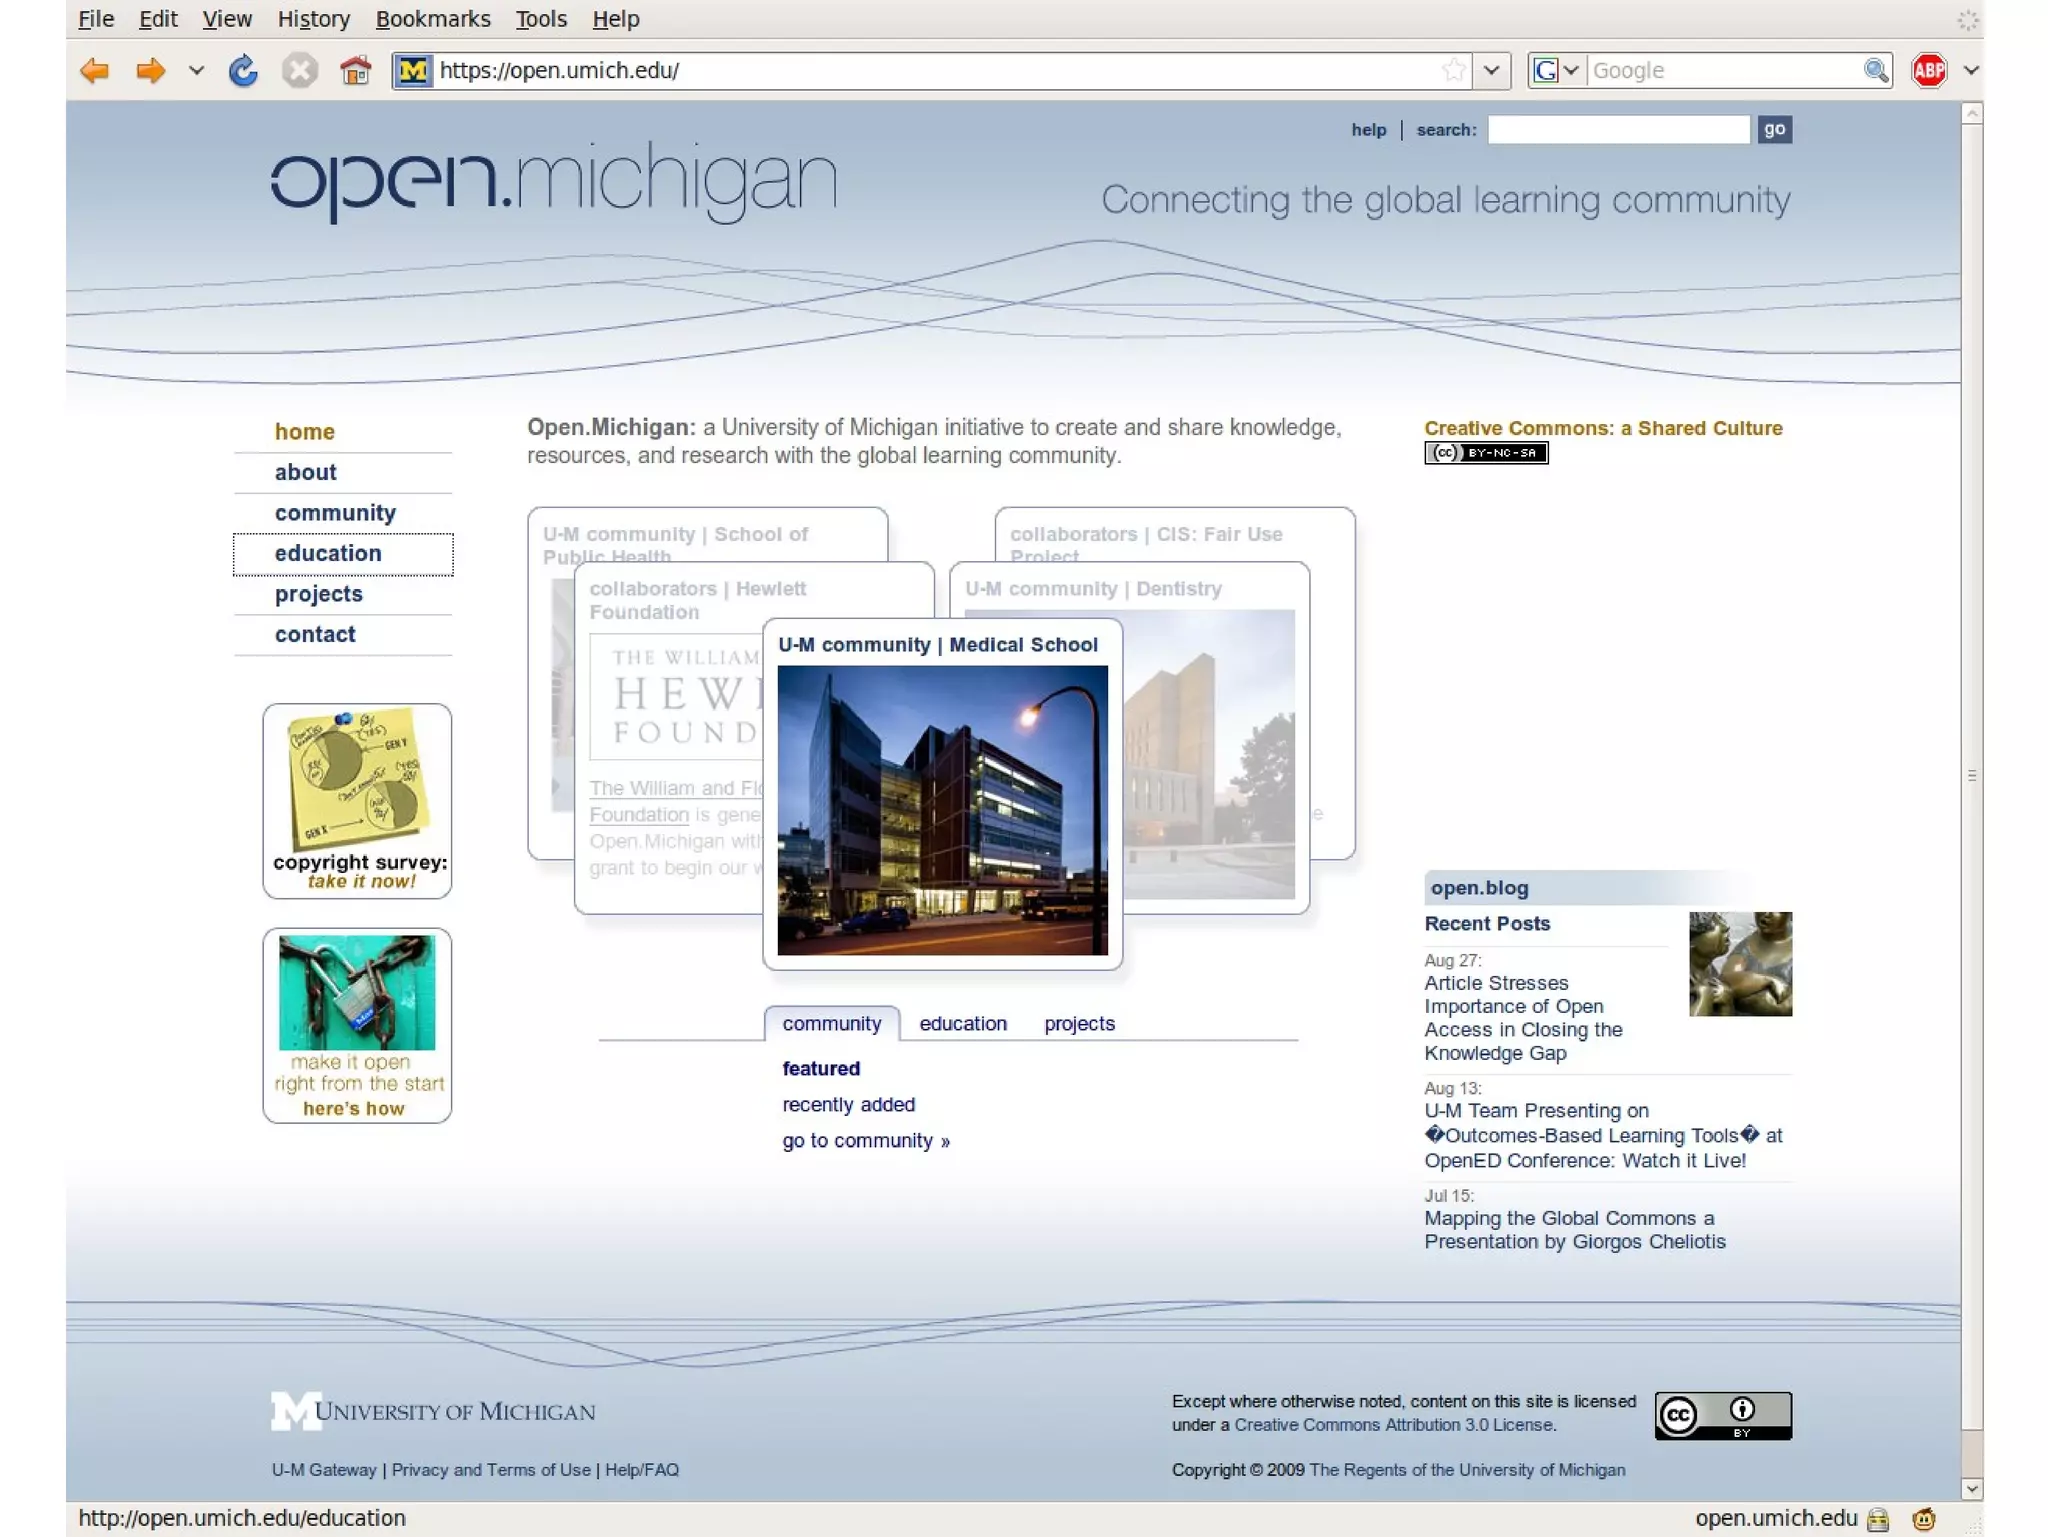Switch to the education tab below cards
The width and height of the screenshot is (2048, 1537).
point(962,1023)
